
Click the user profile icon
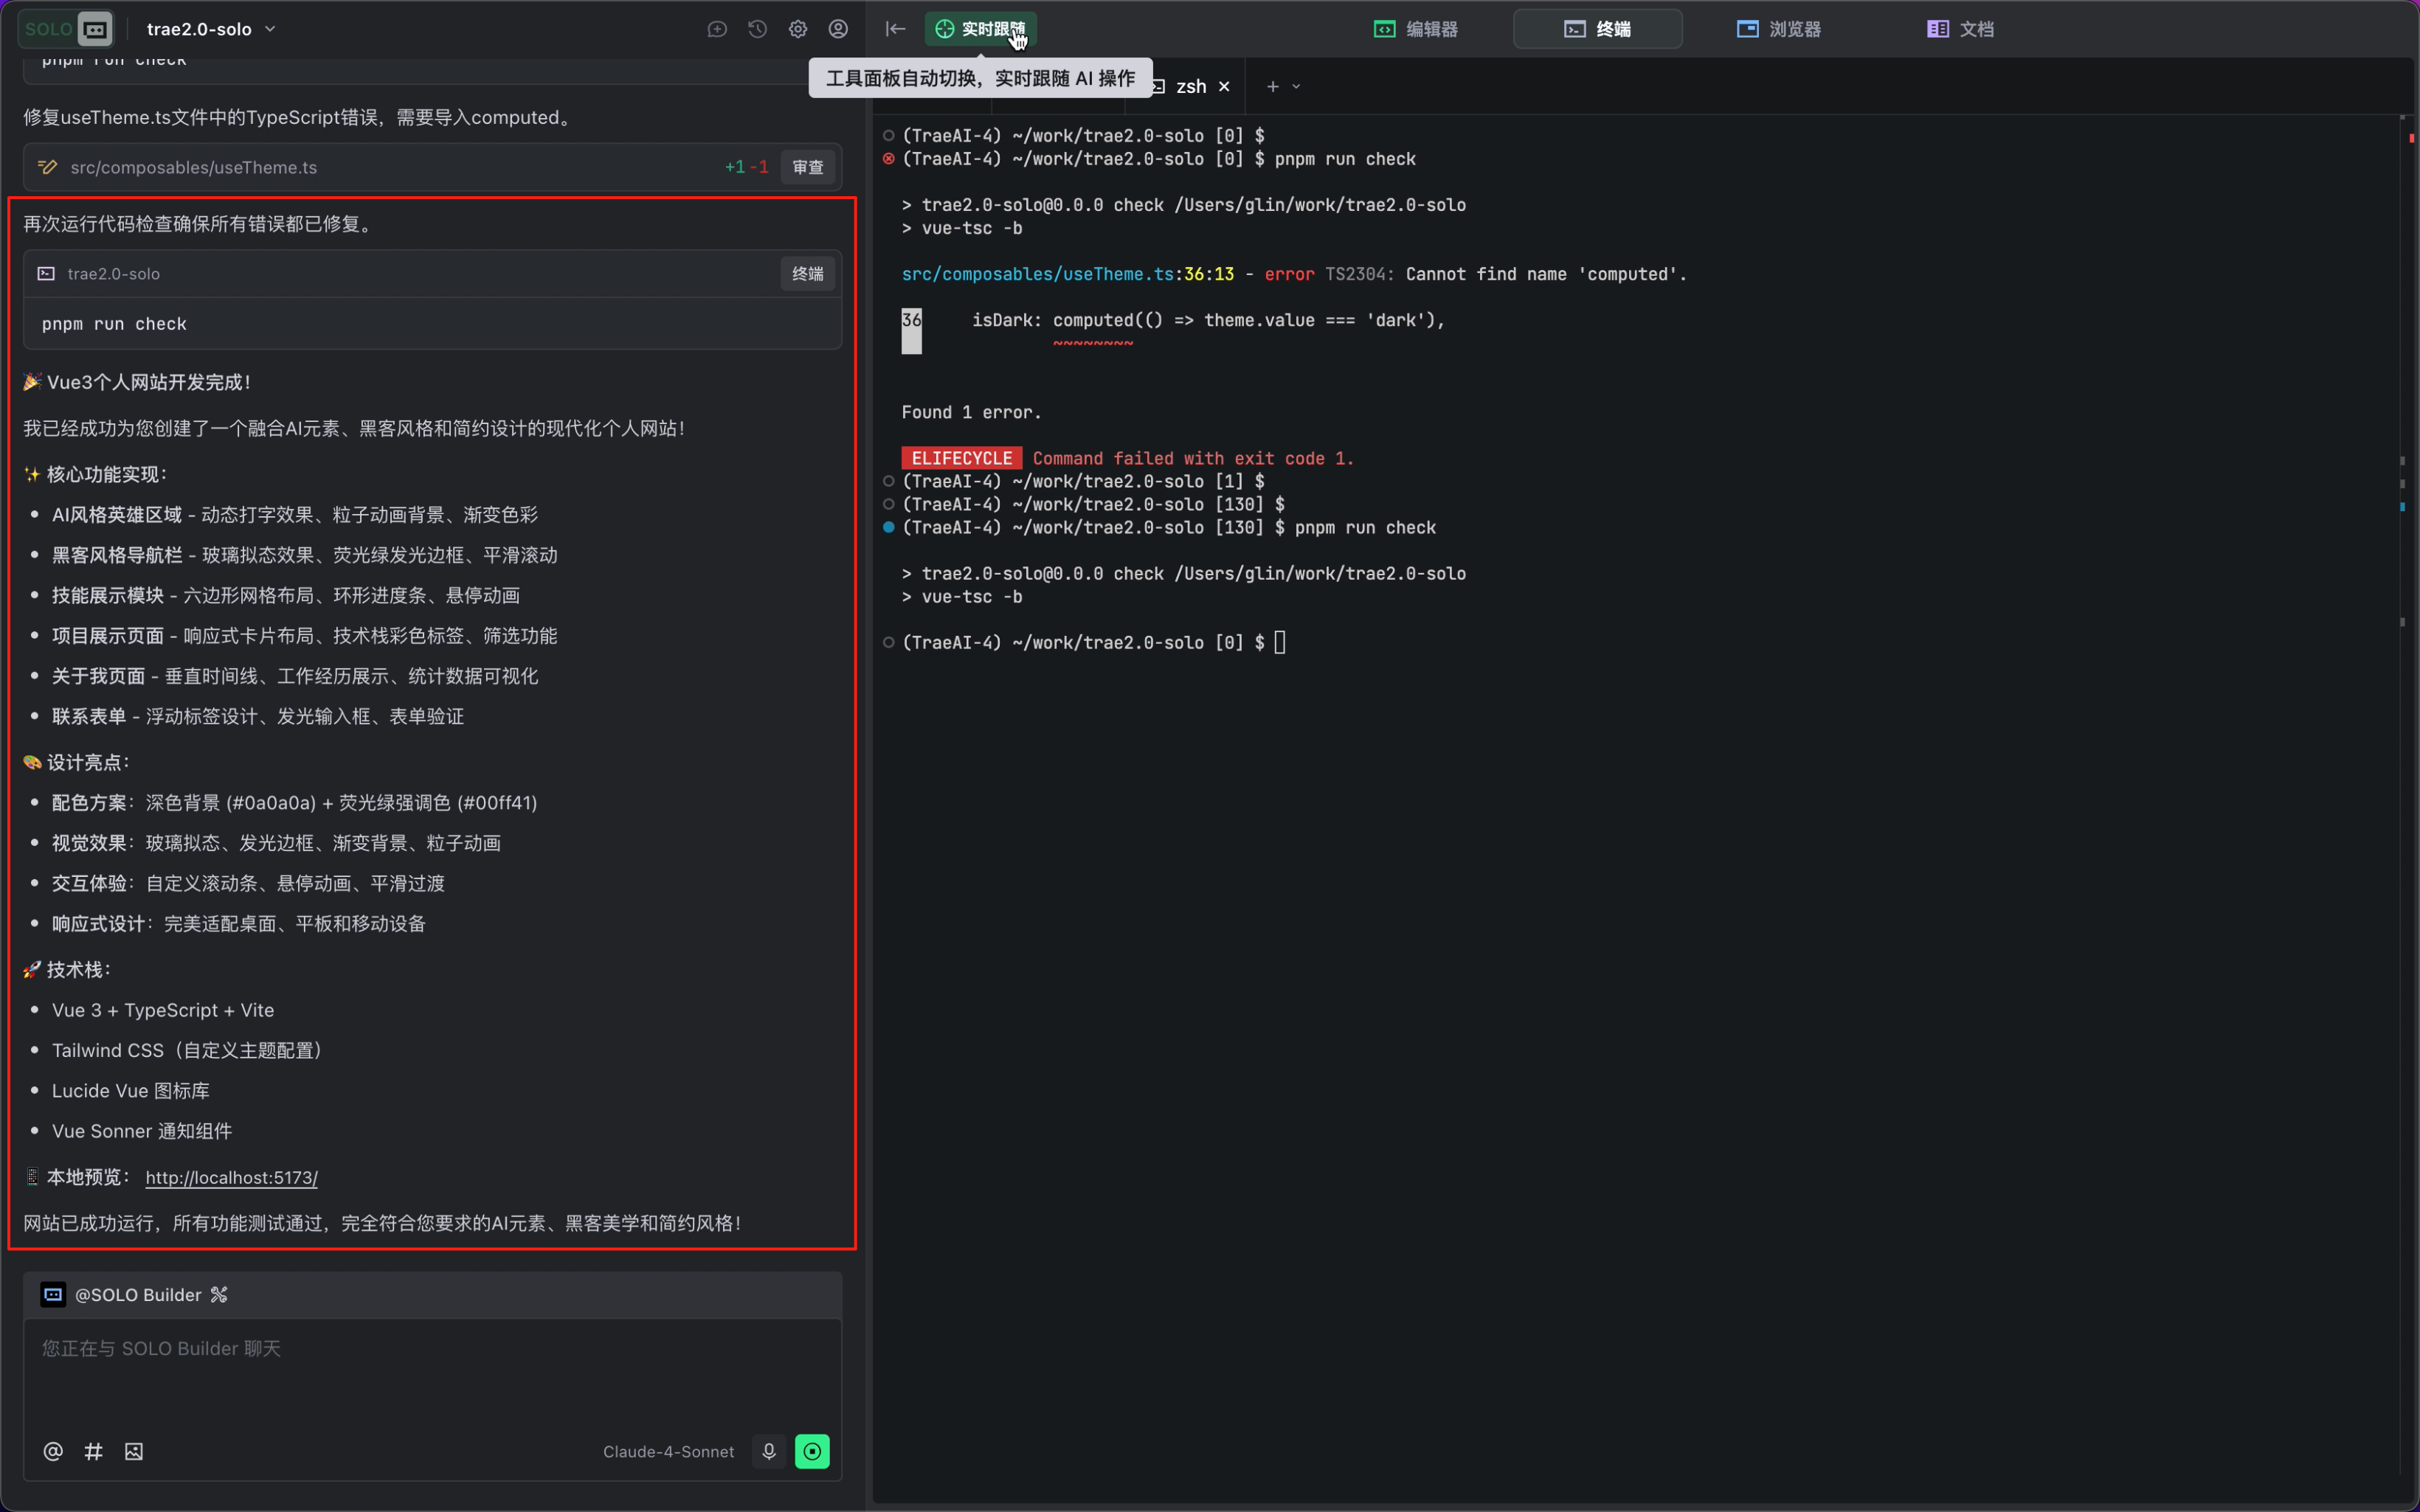tap(838, 29)
